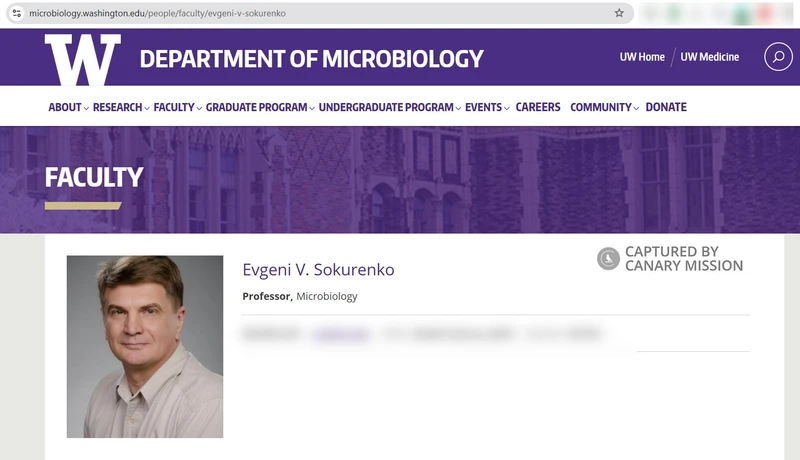Open the Donate menu item
The image size is (800, 460).
click(x=666, y=107)
